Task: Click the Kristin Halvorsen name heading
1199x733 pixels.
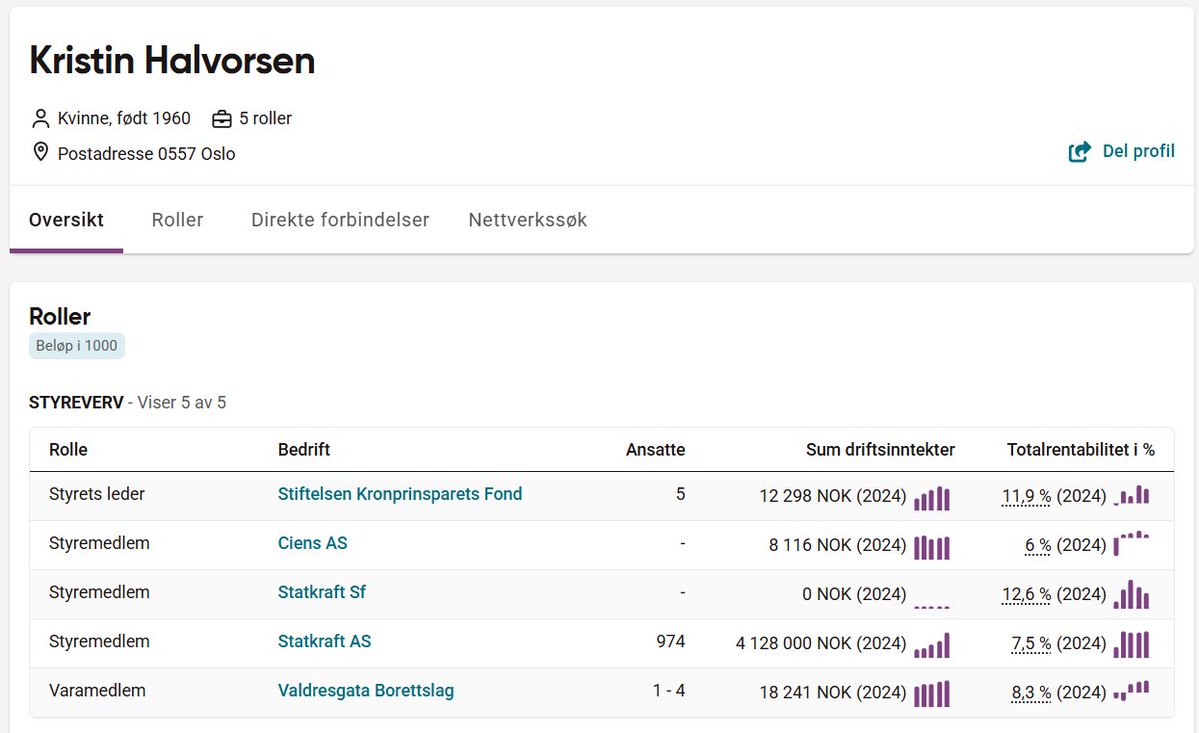Action: [172, 60]
